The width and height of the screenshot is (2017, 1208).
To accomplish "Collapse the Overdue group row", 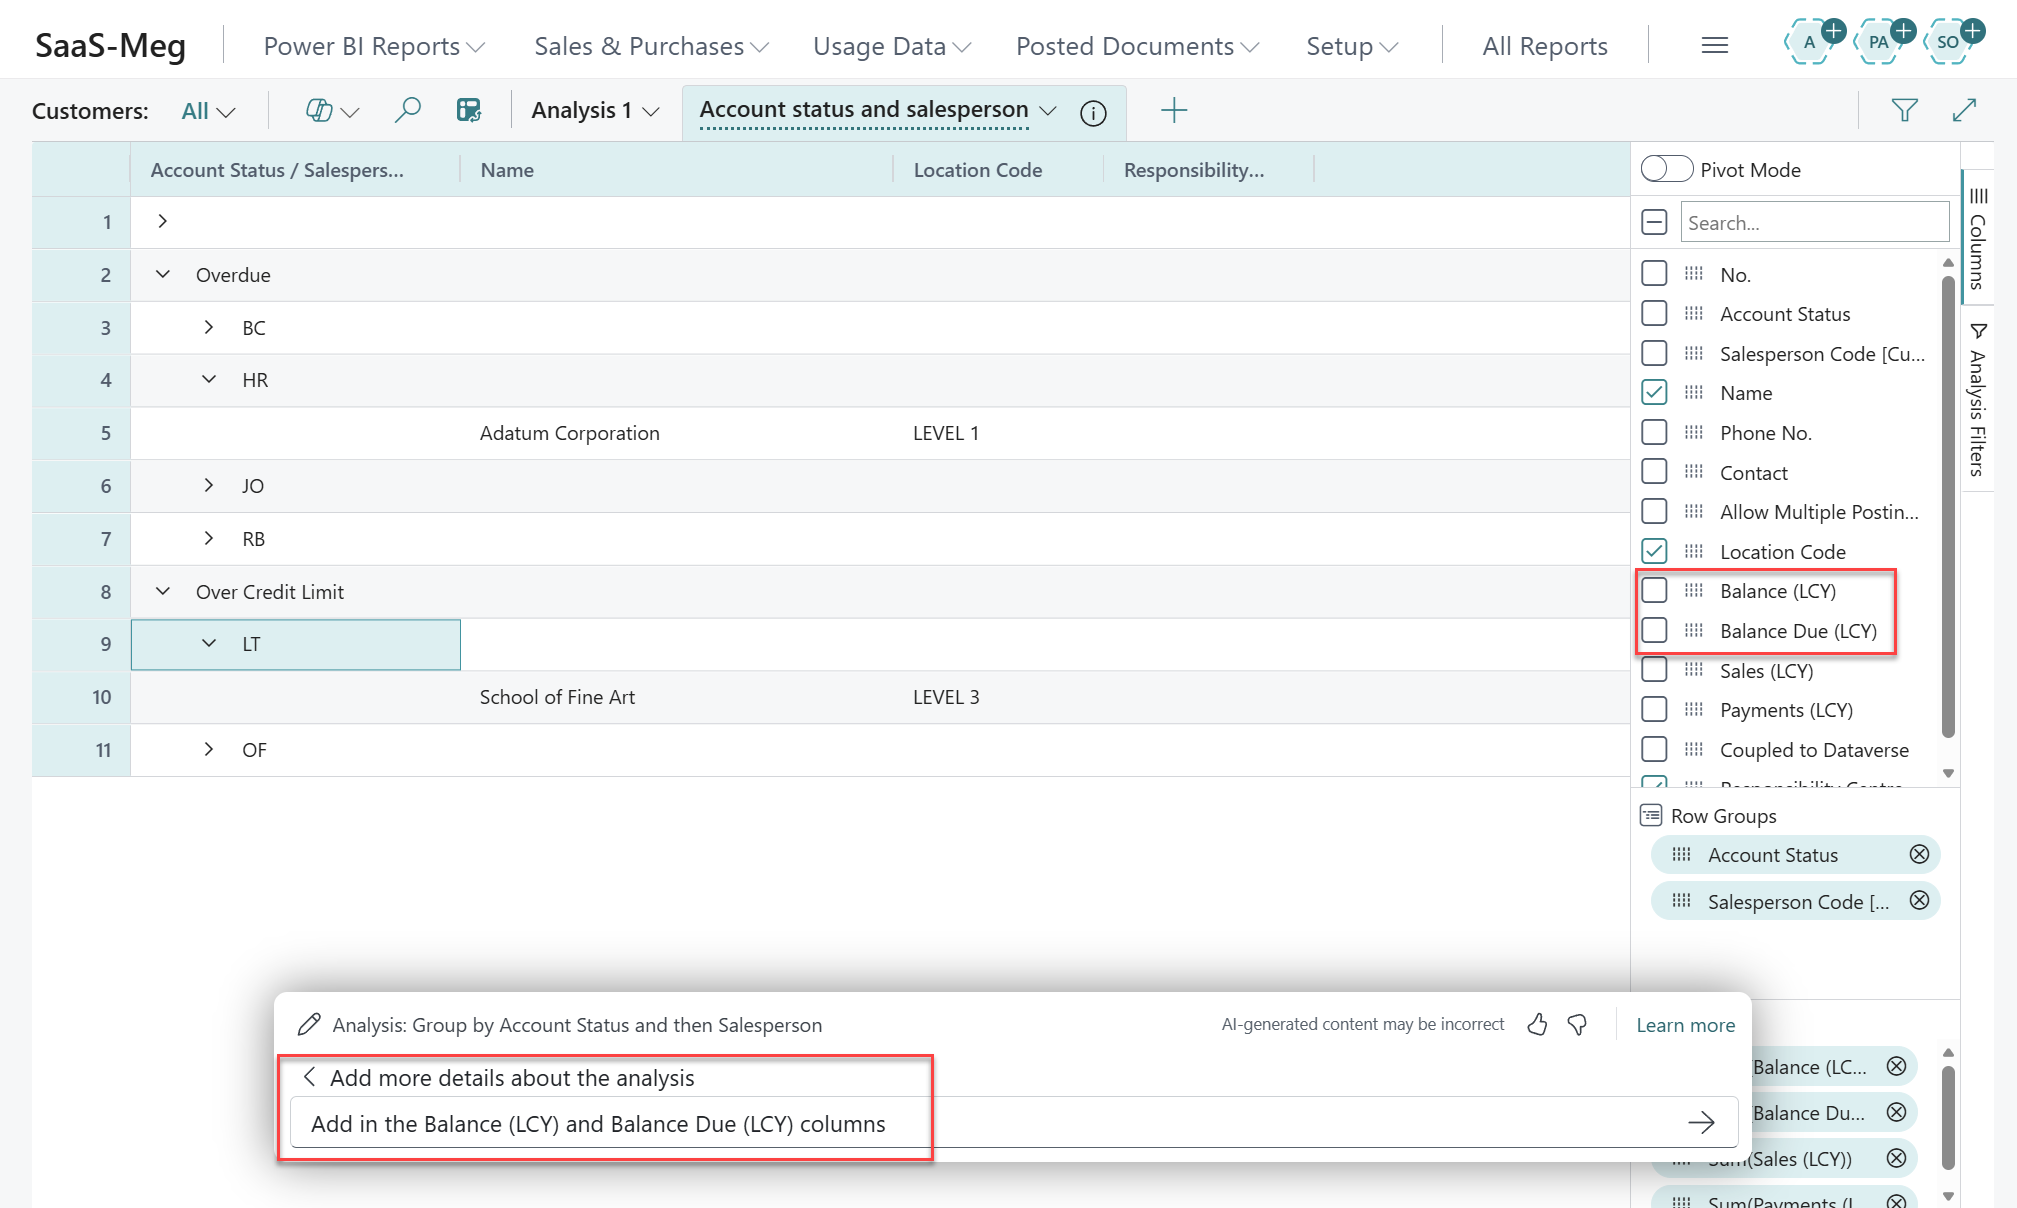I will [162, 274].
